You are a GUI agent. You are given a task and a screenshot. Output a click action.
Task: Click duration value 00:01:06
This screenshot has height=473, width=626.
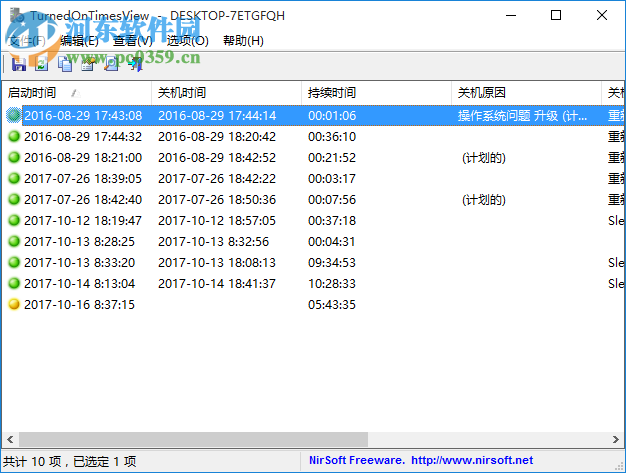332,115
